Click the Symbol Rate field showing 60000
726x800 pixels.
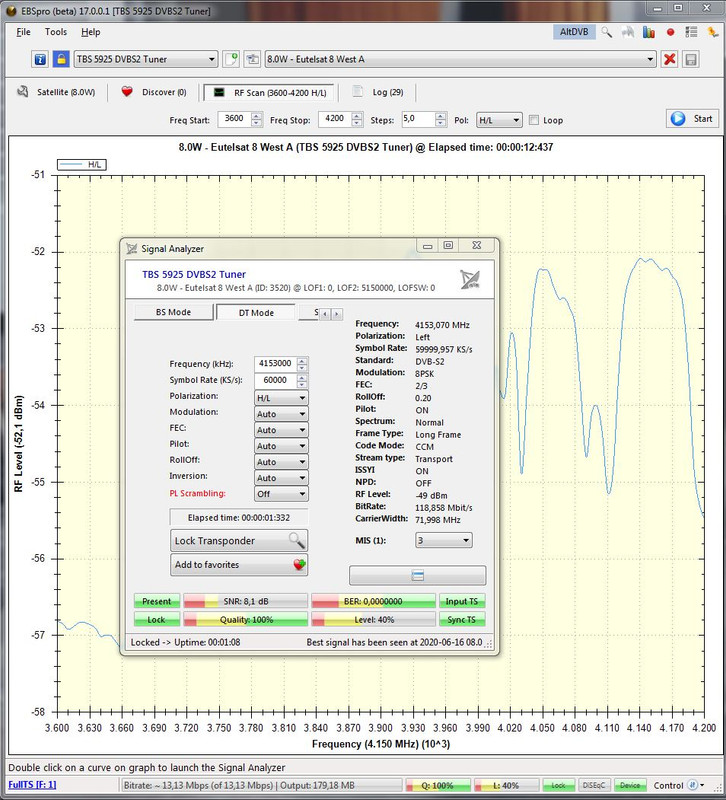(x=276, y=380)
